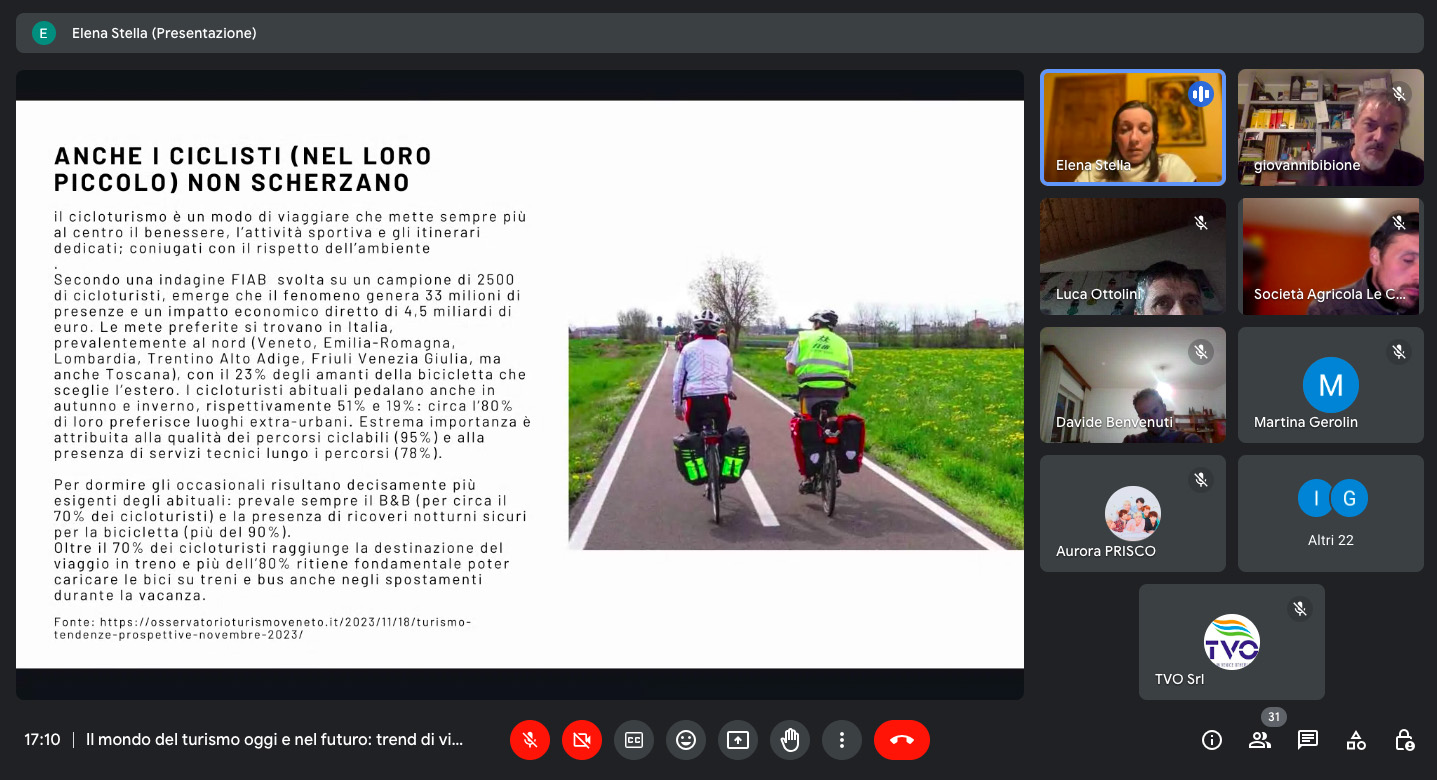The width and height of the screenshot is (1437, 780).
Task: Toggle closed captions
Action: 634,740
